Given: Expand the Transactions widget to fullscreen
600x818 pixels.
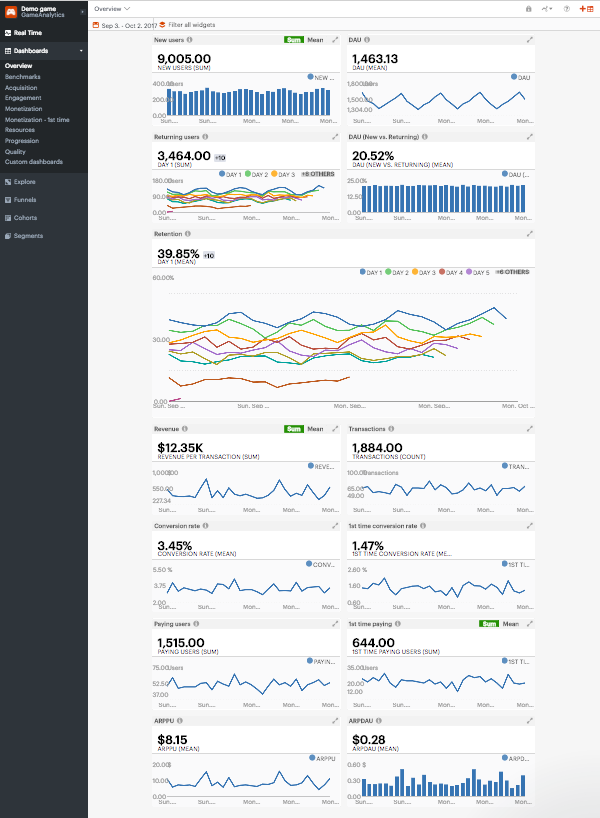Looking at the screenshot, I should (530, 428).
